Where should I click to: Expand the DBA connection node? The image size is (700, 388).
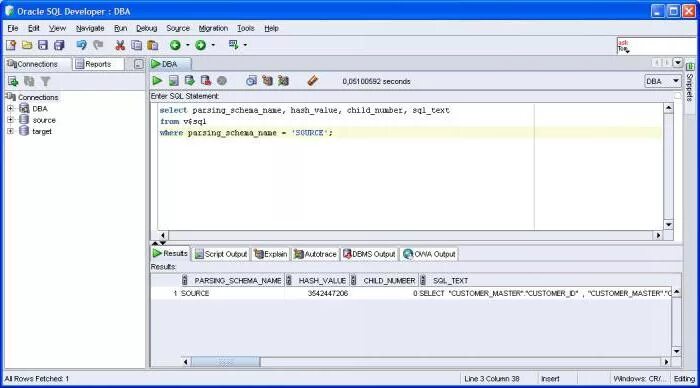[10, 108]
